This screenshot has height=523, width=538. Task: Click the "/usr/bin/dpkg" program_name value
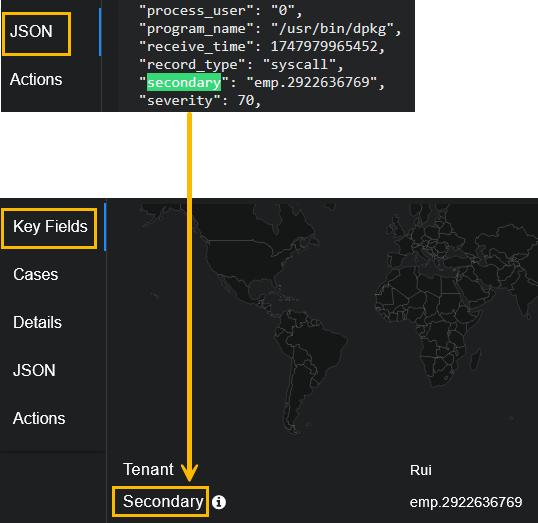click(336, 29)
